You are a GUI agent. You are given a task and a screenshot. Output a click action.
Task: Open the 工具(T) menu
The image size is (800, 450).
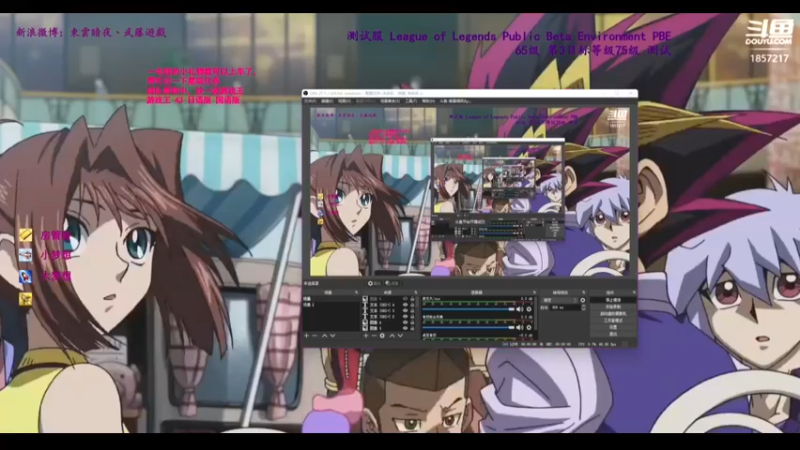tap(411, 101)
